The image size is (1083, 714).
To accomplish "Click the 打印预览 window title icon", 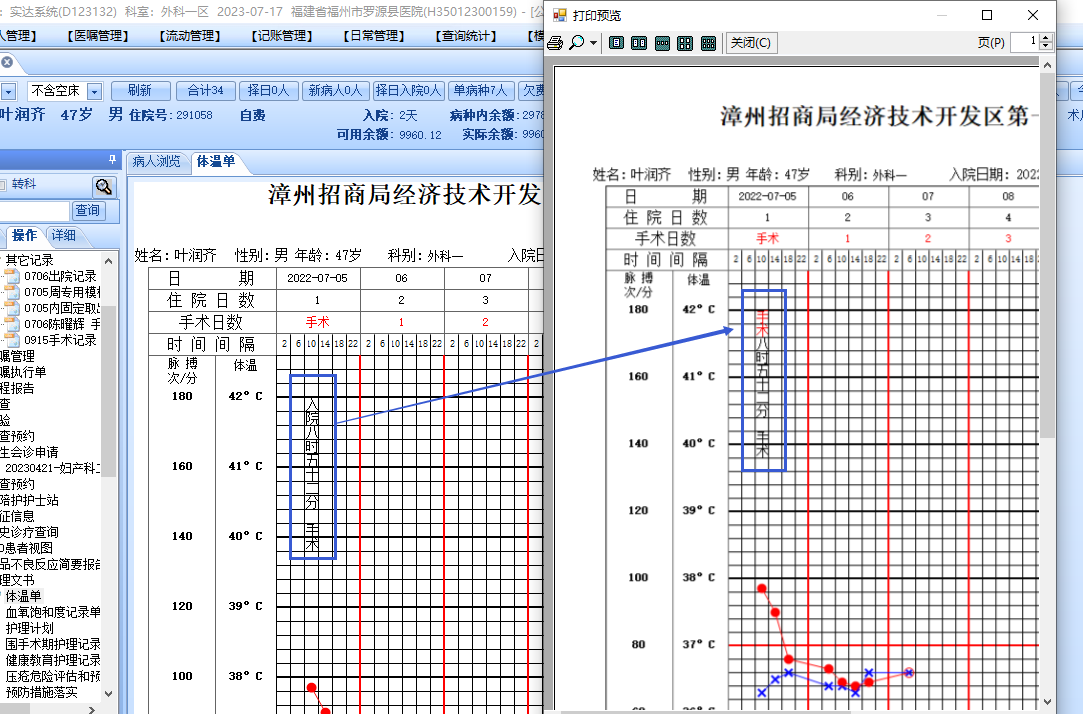I will pyautogui.click(x=560, y=15).
